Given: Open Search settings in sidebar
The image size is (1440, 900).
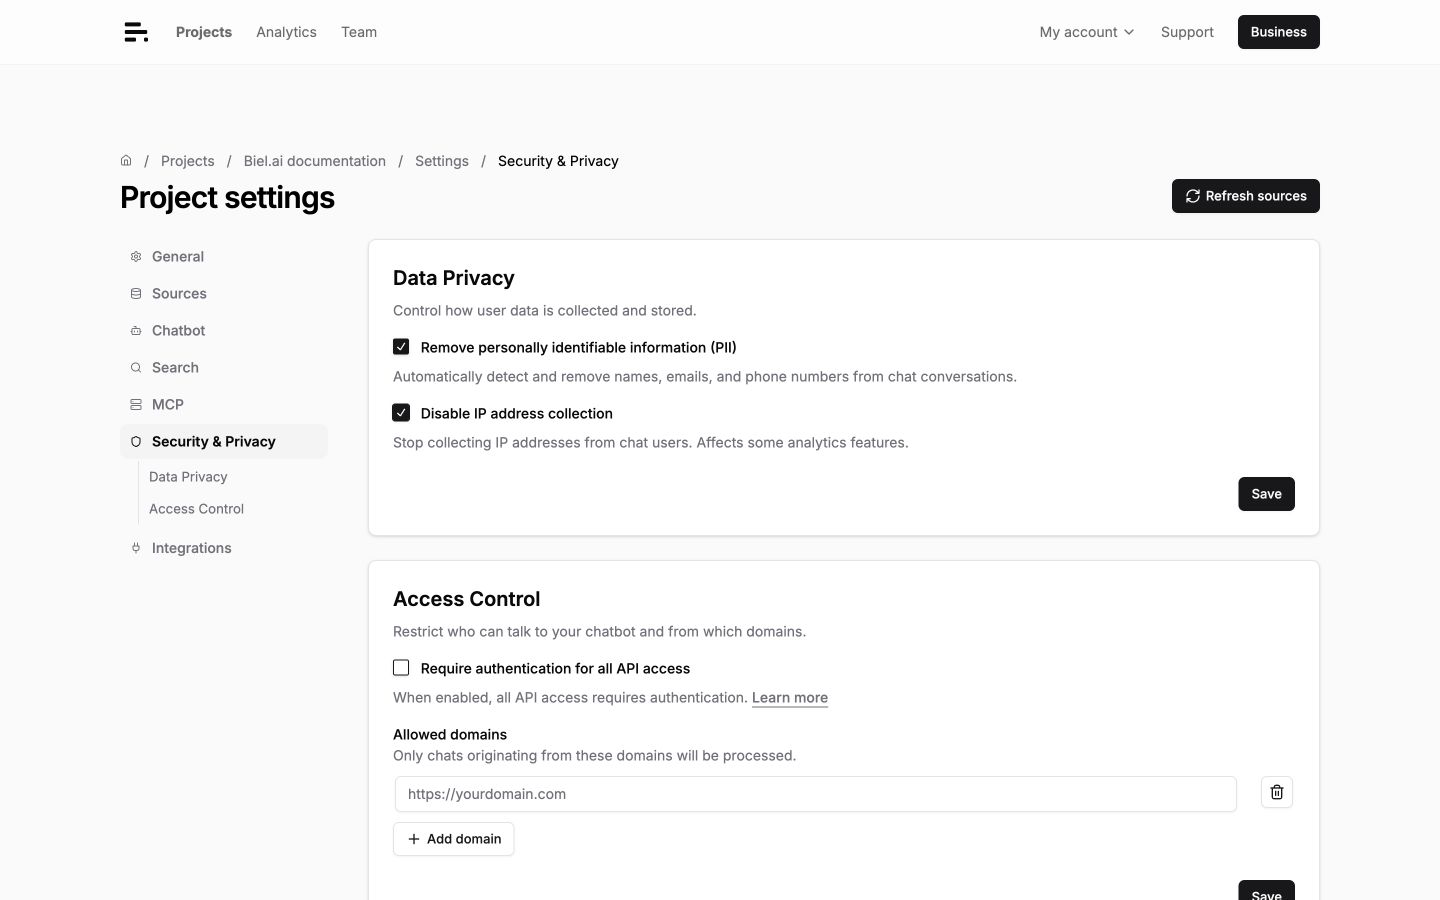Looking at the screenshot, I should tap(224, 368).
